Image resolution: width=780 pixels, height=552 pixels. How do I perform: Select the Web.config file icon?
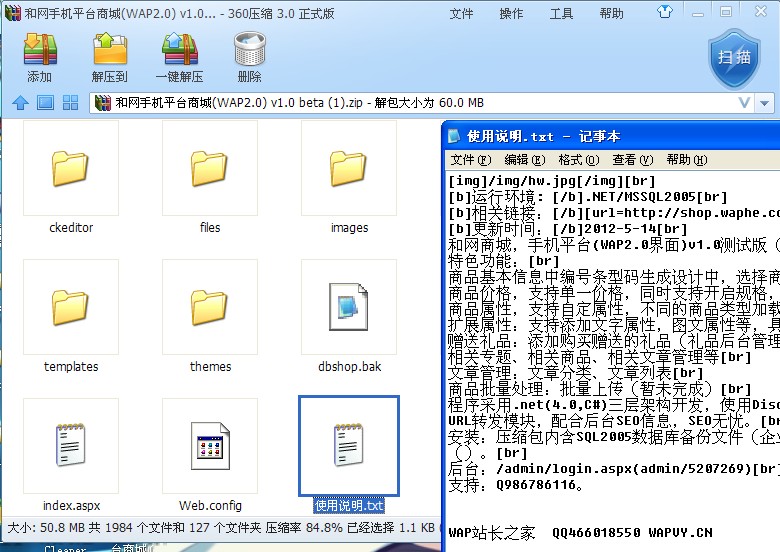click(209, 446)
